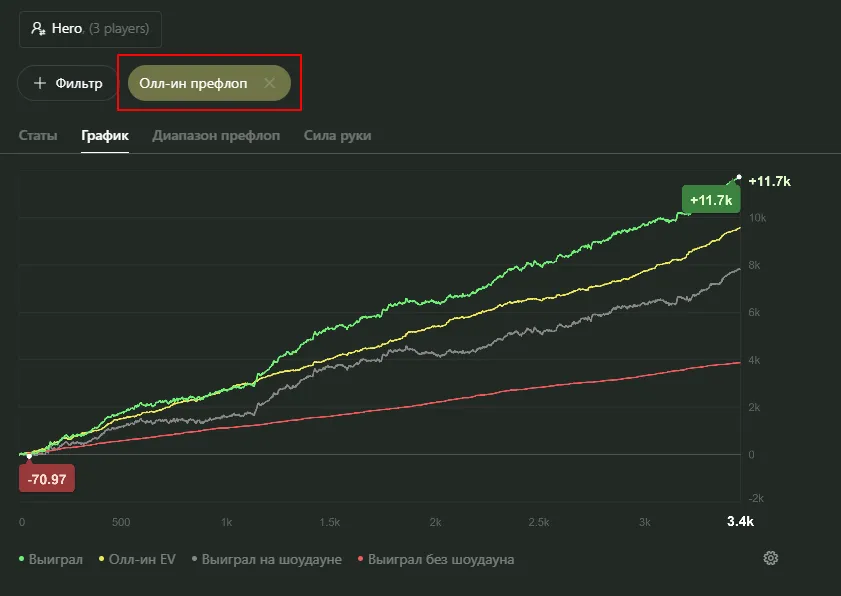Click red dot of Выиграл без шоудауна

tap(362, 559)
